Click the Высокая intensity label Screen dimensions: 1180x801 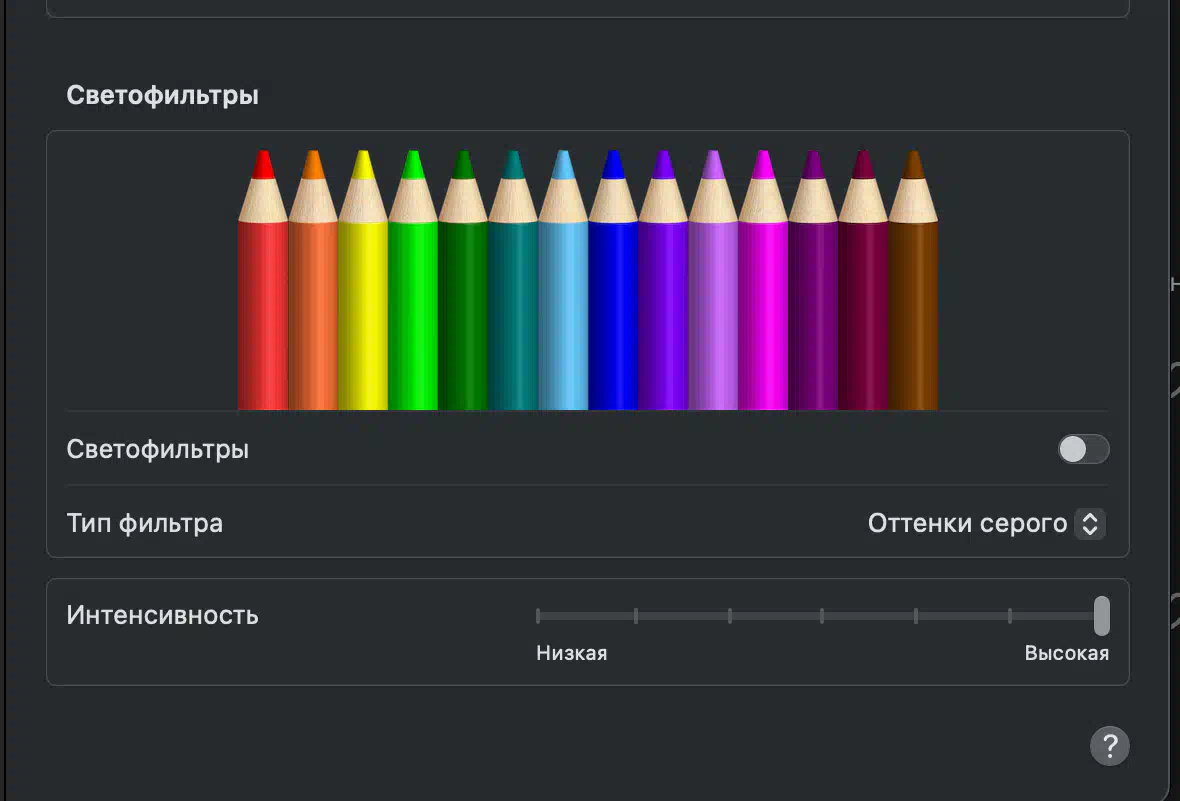[x=1066, y=653]
